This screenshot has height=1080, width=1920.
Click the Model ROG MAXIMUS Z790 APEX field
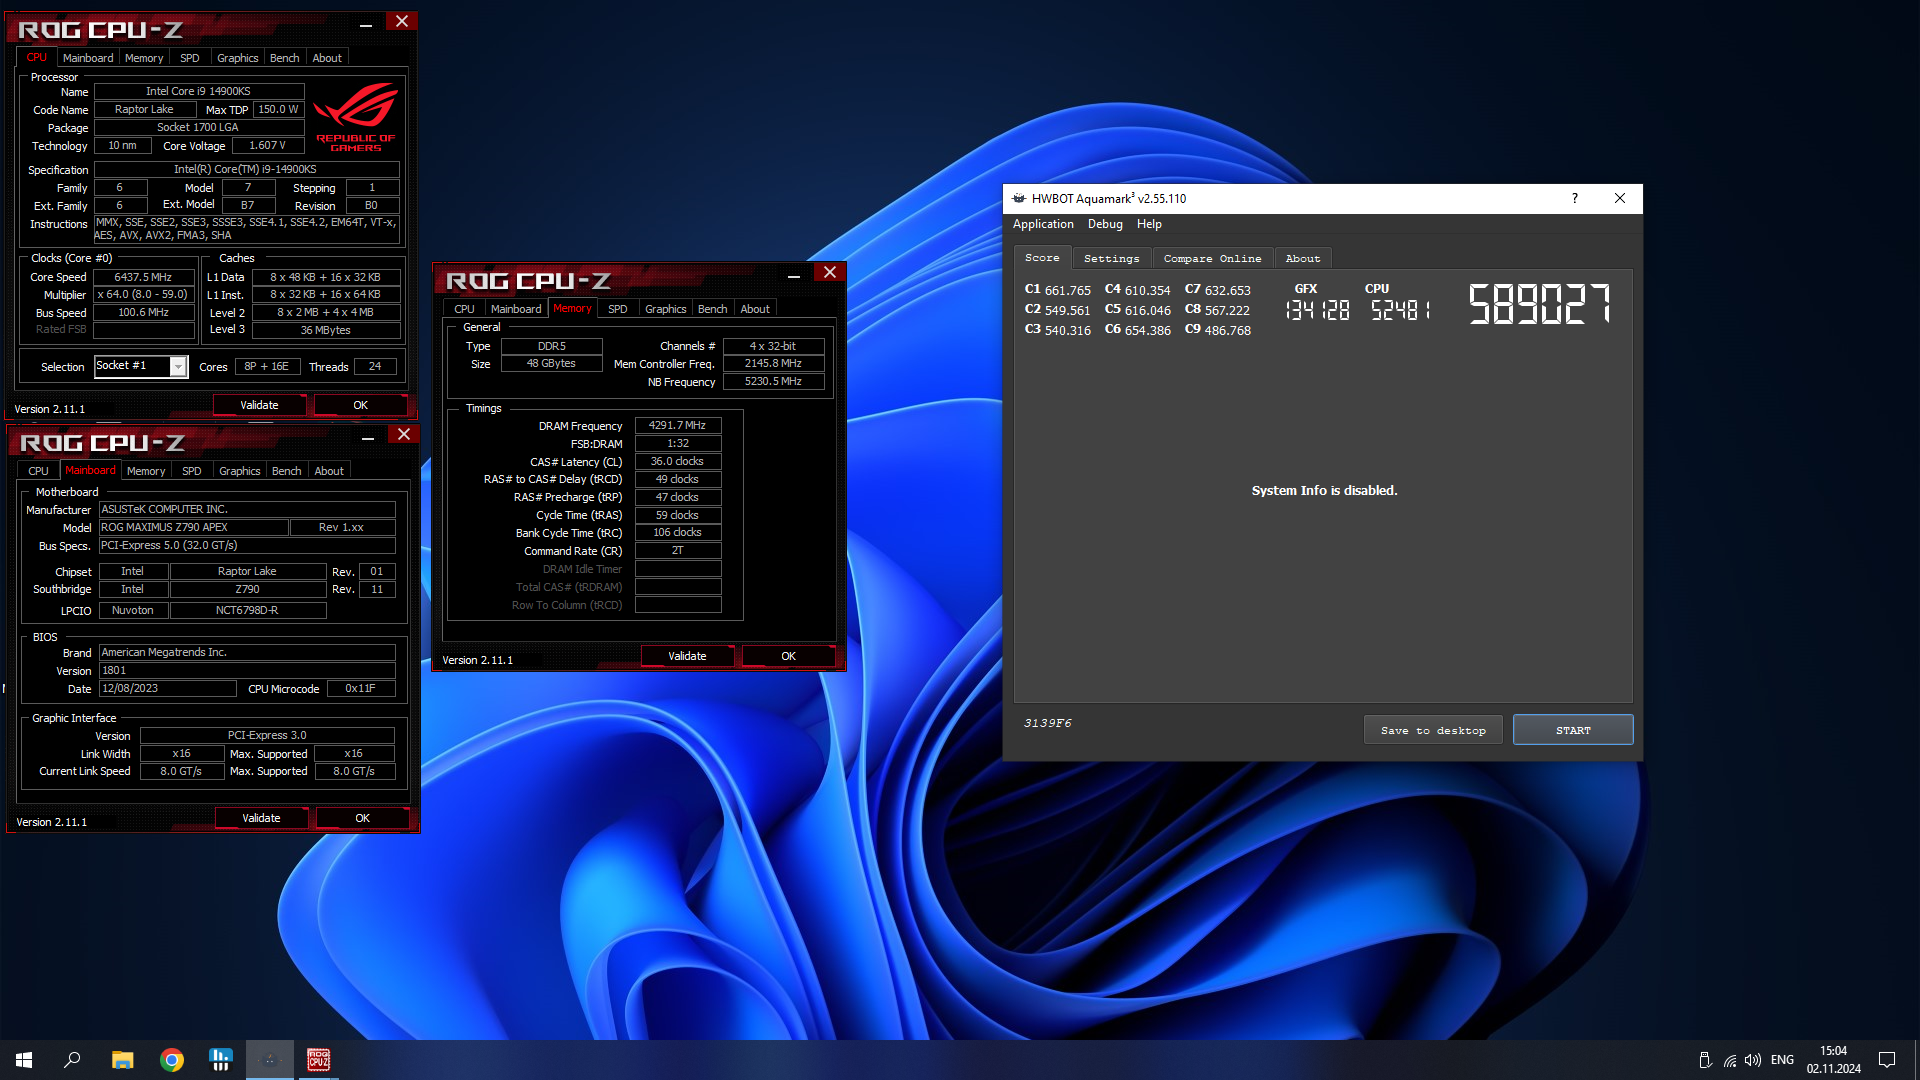(193, 527)
